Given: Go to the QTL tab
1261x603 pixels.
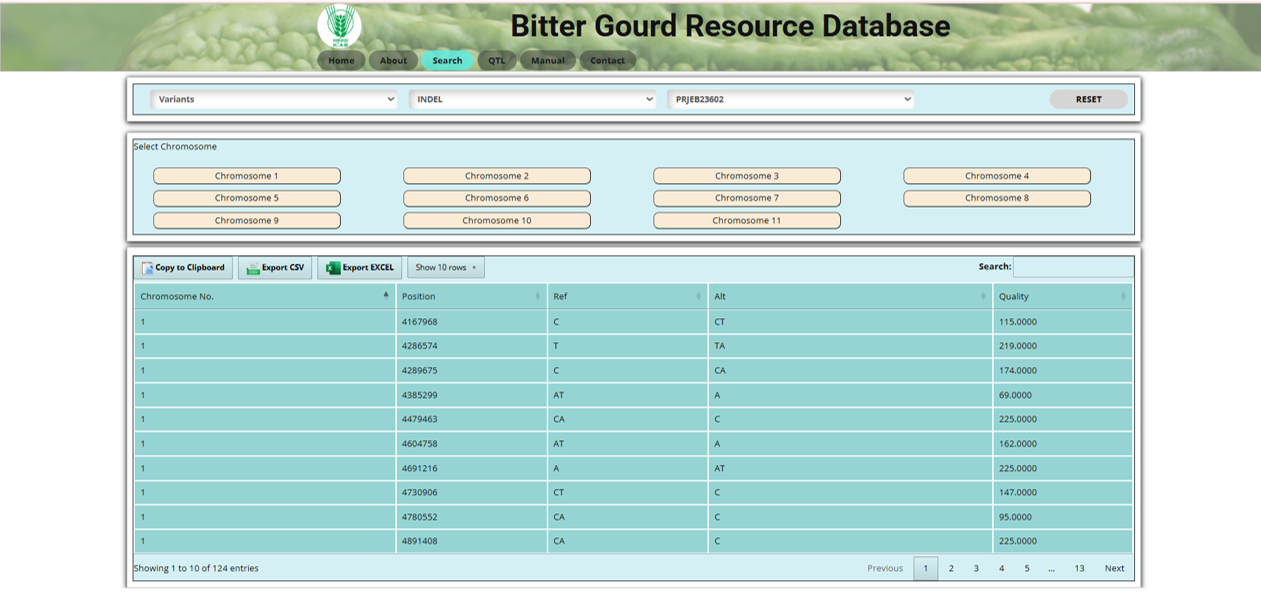Looking at the screenshot, I should (497, 61).
